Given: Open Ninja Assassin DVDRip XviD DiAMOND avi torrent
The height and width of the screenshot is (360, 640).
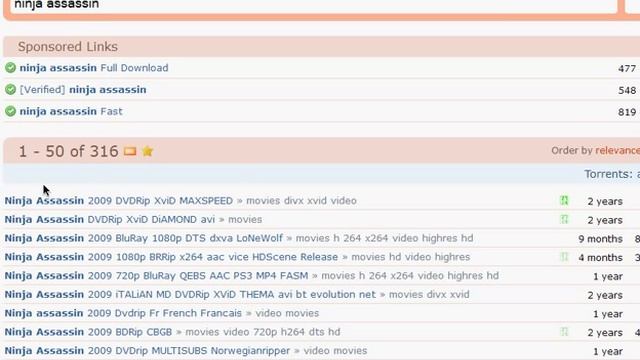Looking at the screenshot, I should [x=110, y=220].
